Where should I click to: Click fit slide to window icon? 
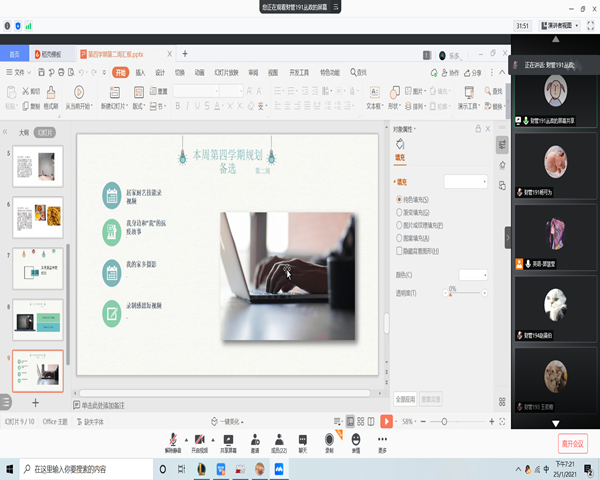[502, 421]
